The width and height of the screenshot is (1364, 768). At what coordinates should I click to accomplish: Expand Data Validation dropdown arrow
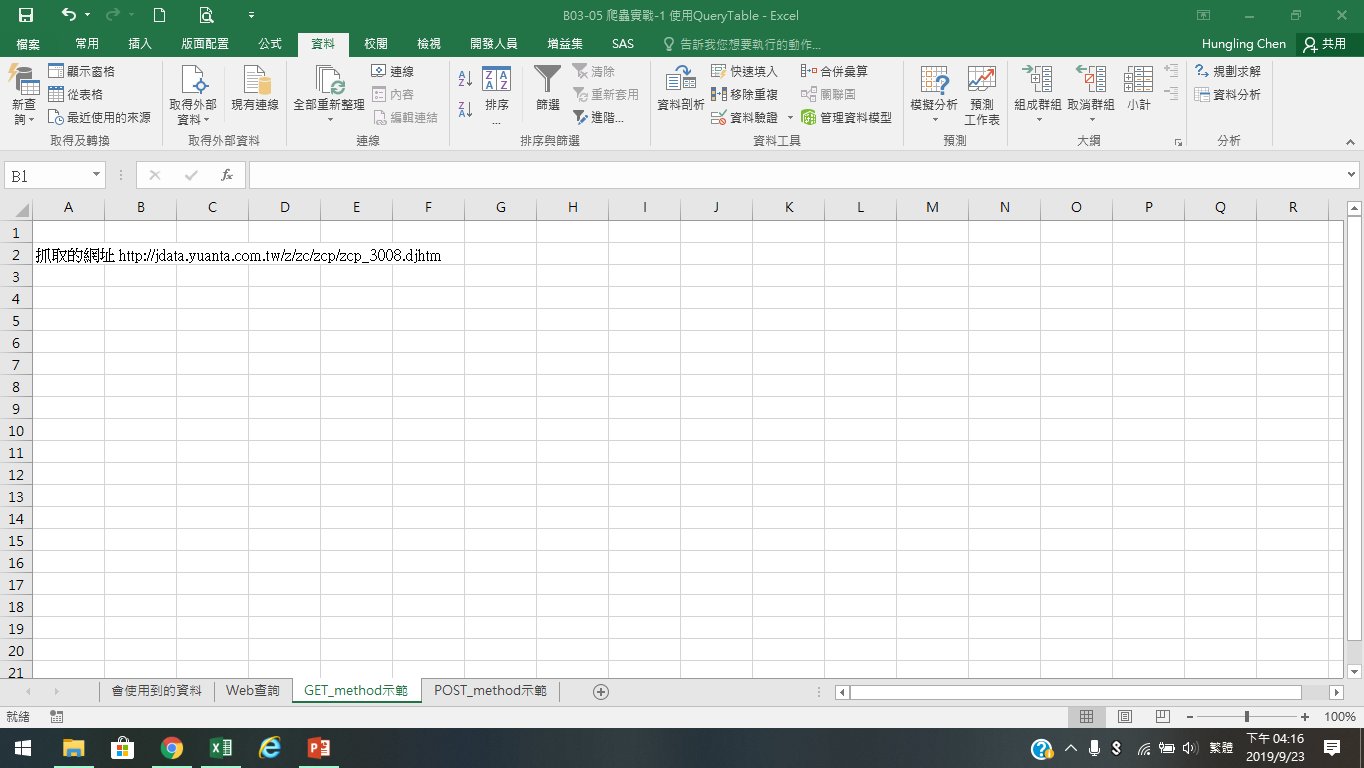pos(789,118)
